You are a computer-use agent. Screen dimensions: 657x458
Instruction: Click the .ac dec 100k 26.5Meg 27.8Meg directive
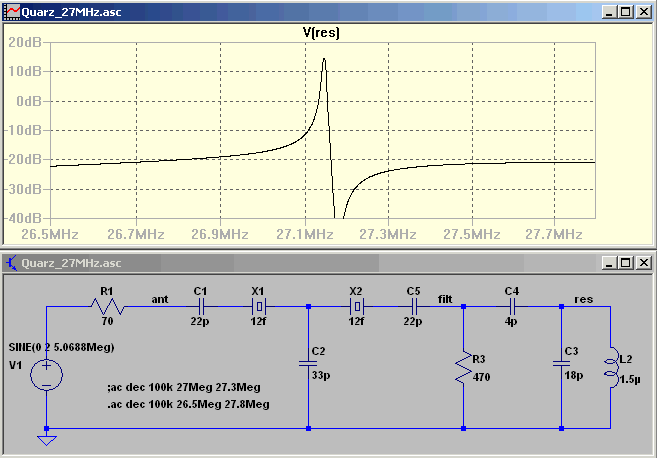tap(188, 404)
